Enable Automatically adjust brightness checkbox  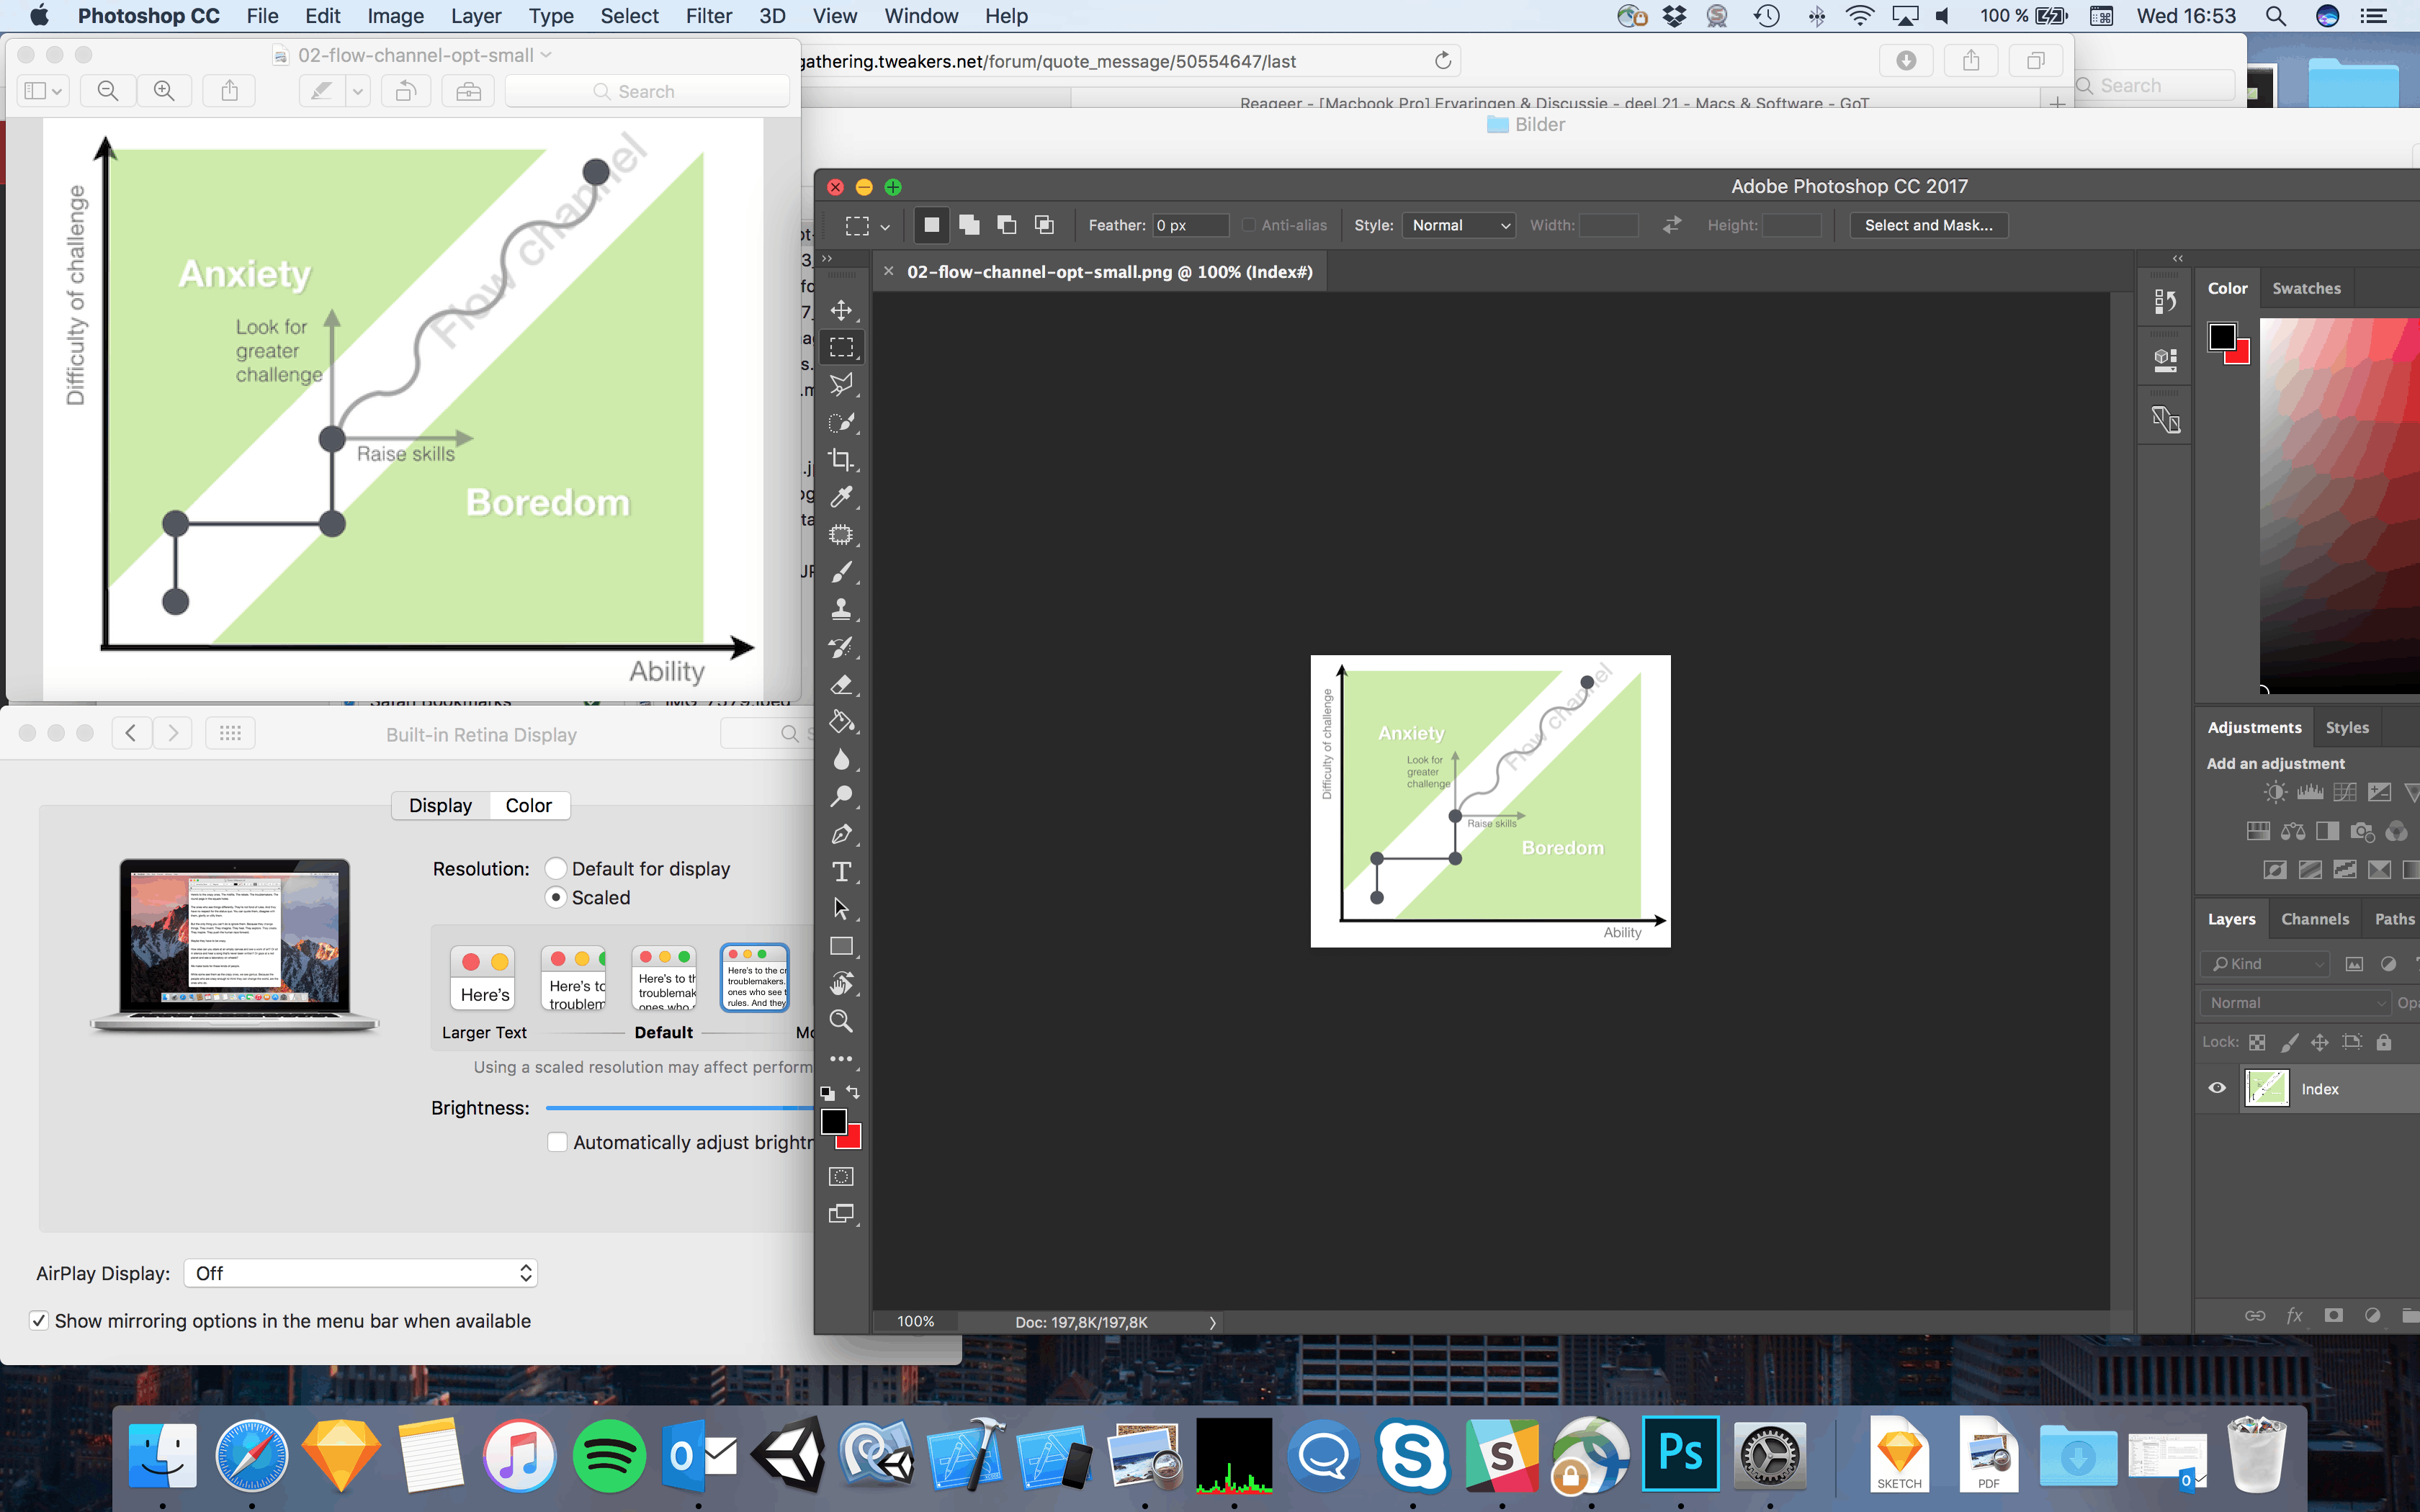558,1142
